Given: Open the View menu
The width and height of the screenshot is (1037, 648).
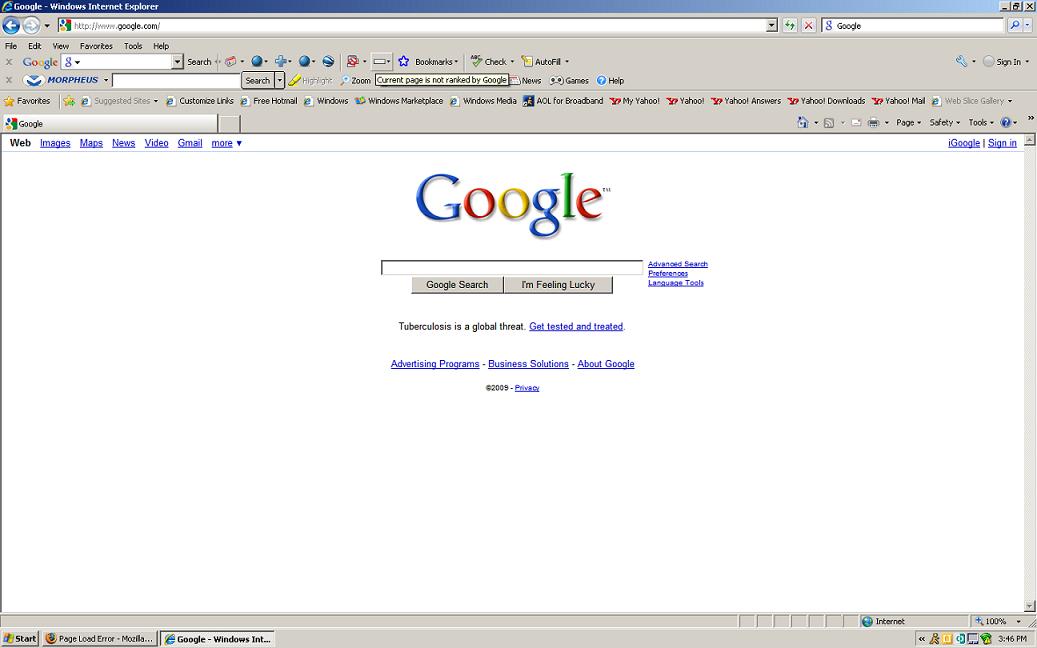Looking at the screenshot, I should click(x=61, y=46).
